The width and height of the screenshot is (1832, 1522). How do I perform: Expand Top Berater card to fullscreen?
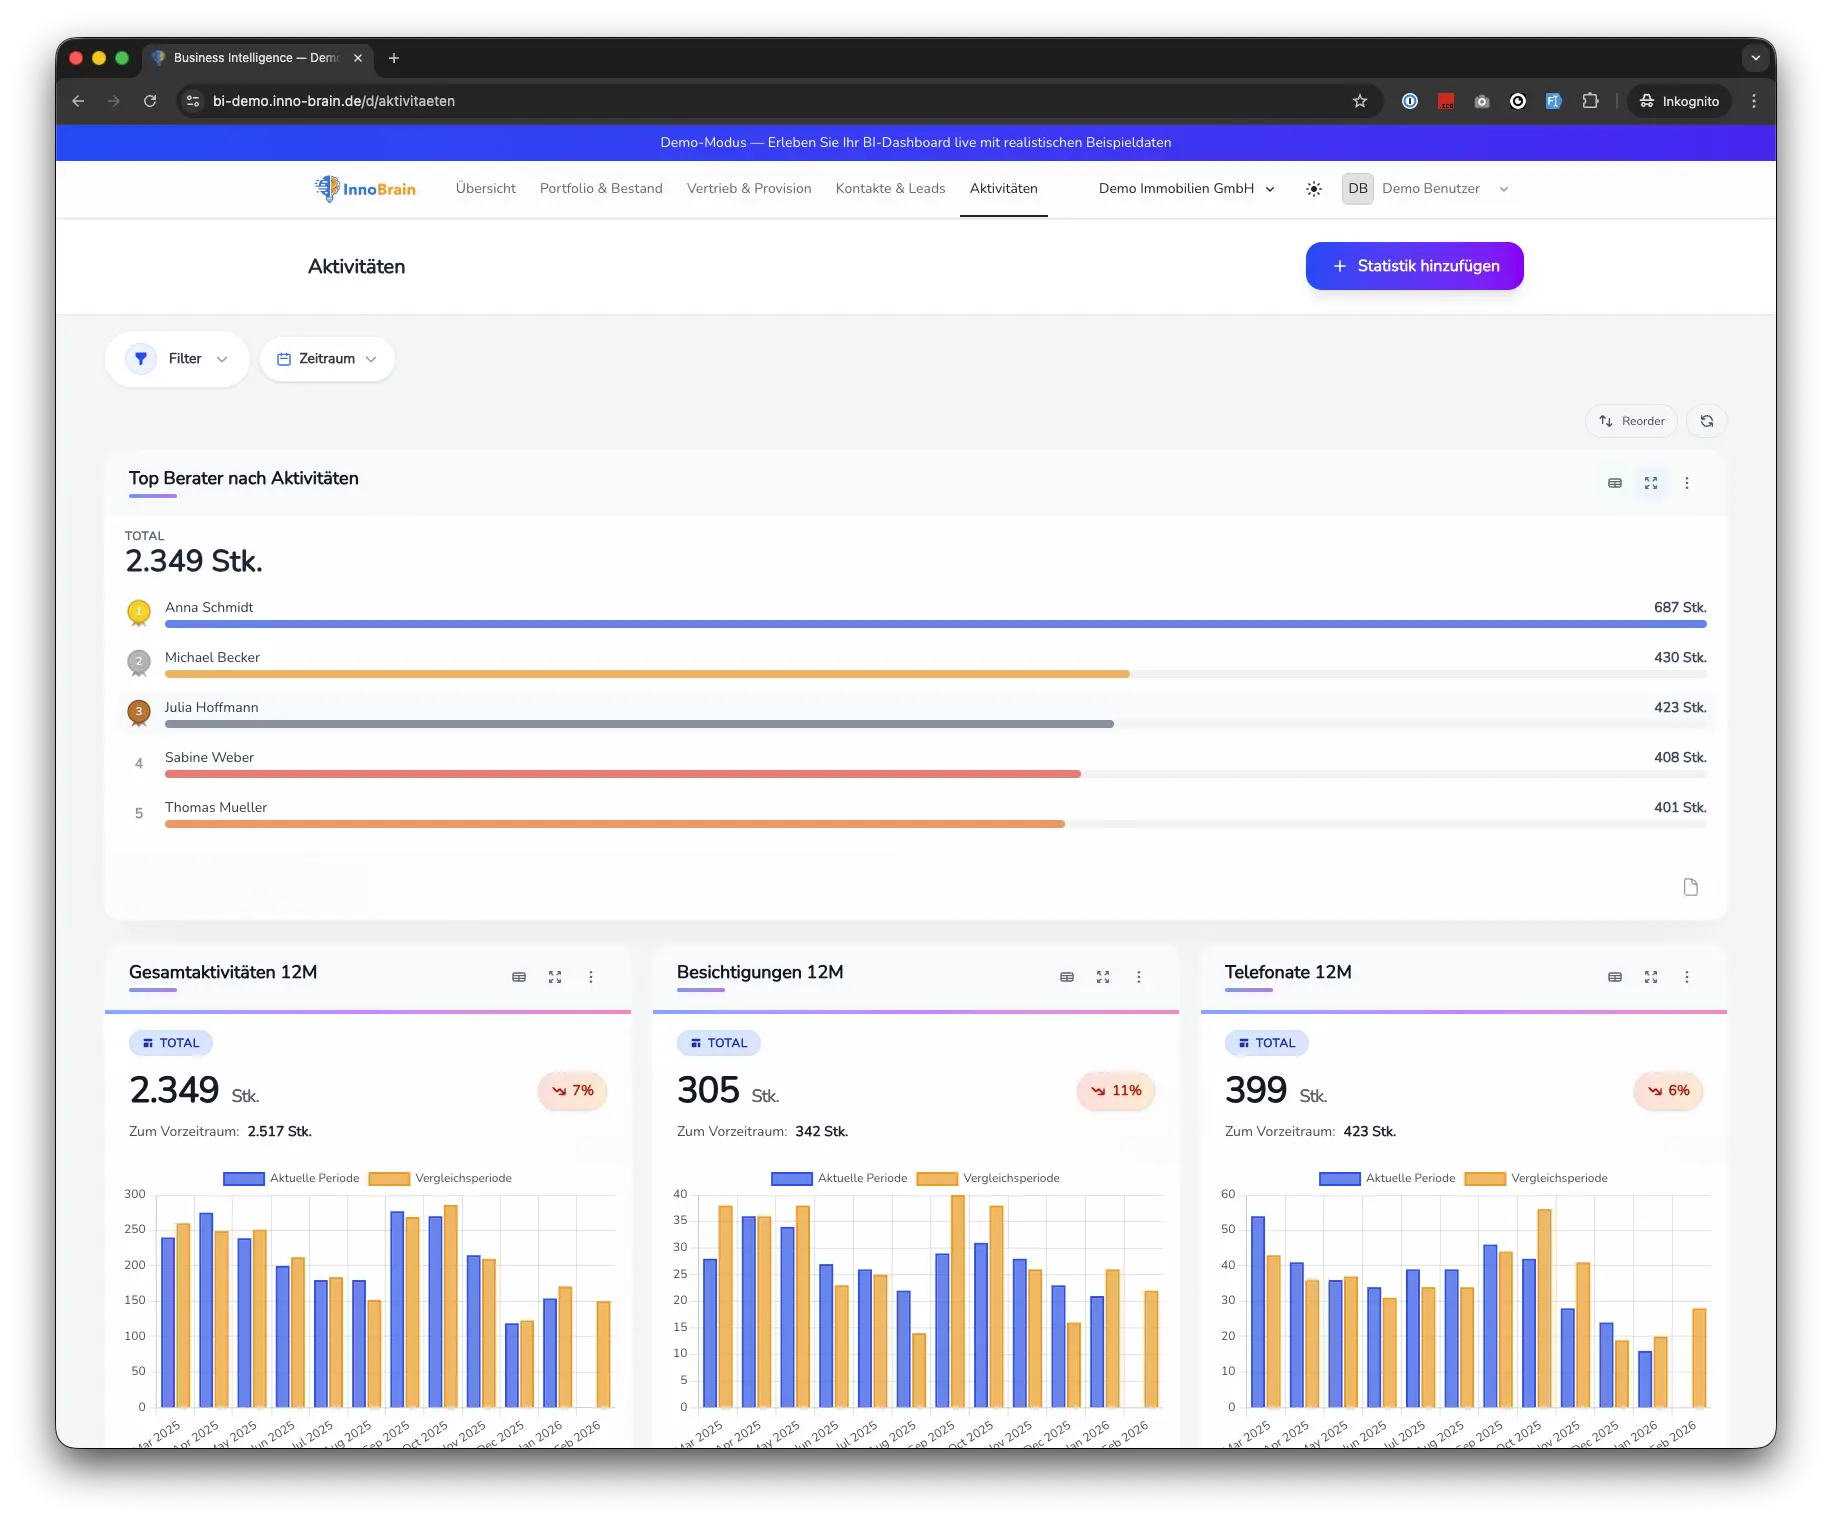click(1650, 483)
